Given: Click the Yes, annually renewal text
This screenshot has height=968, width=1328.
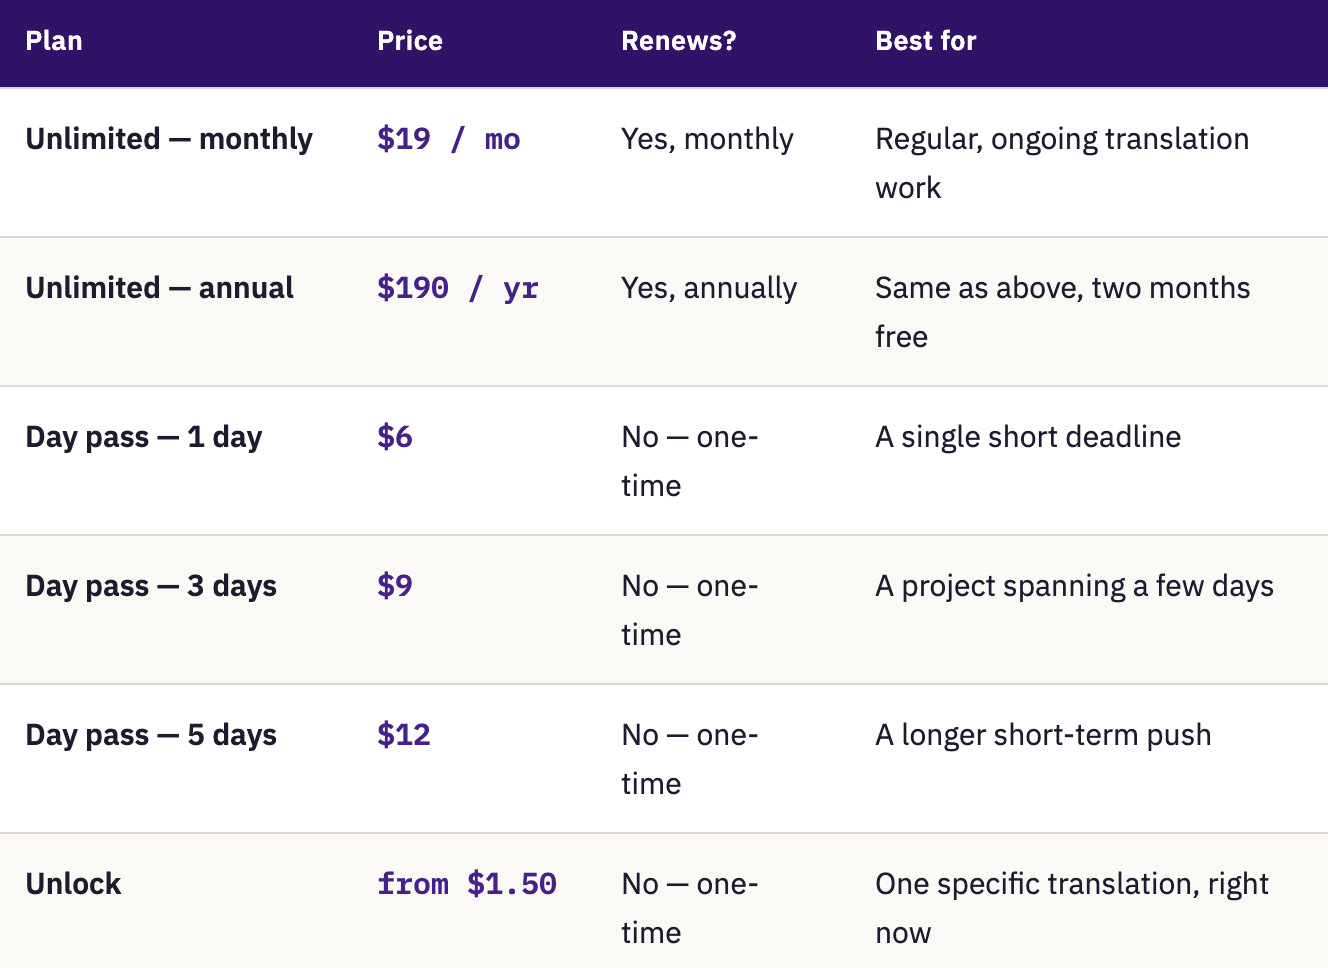Looking at the screenshot, I should [x=709, y=288].
